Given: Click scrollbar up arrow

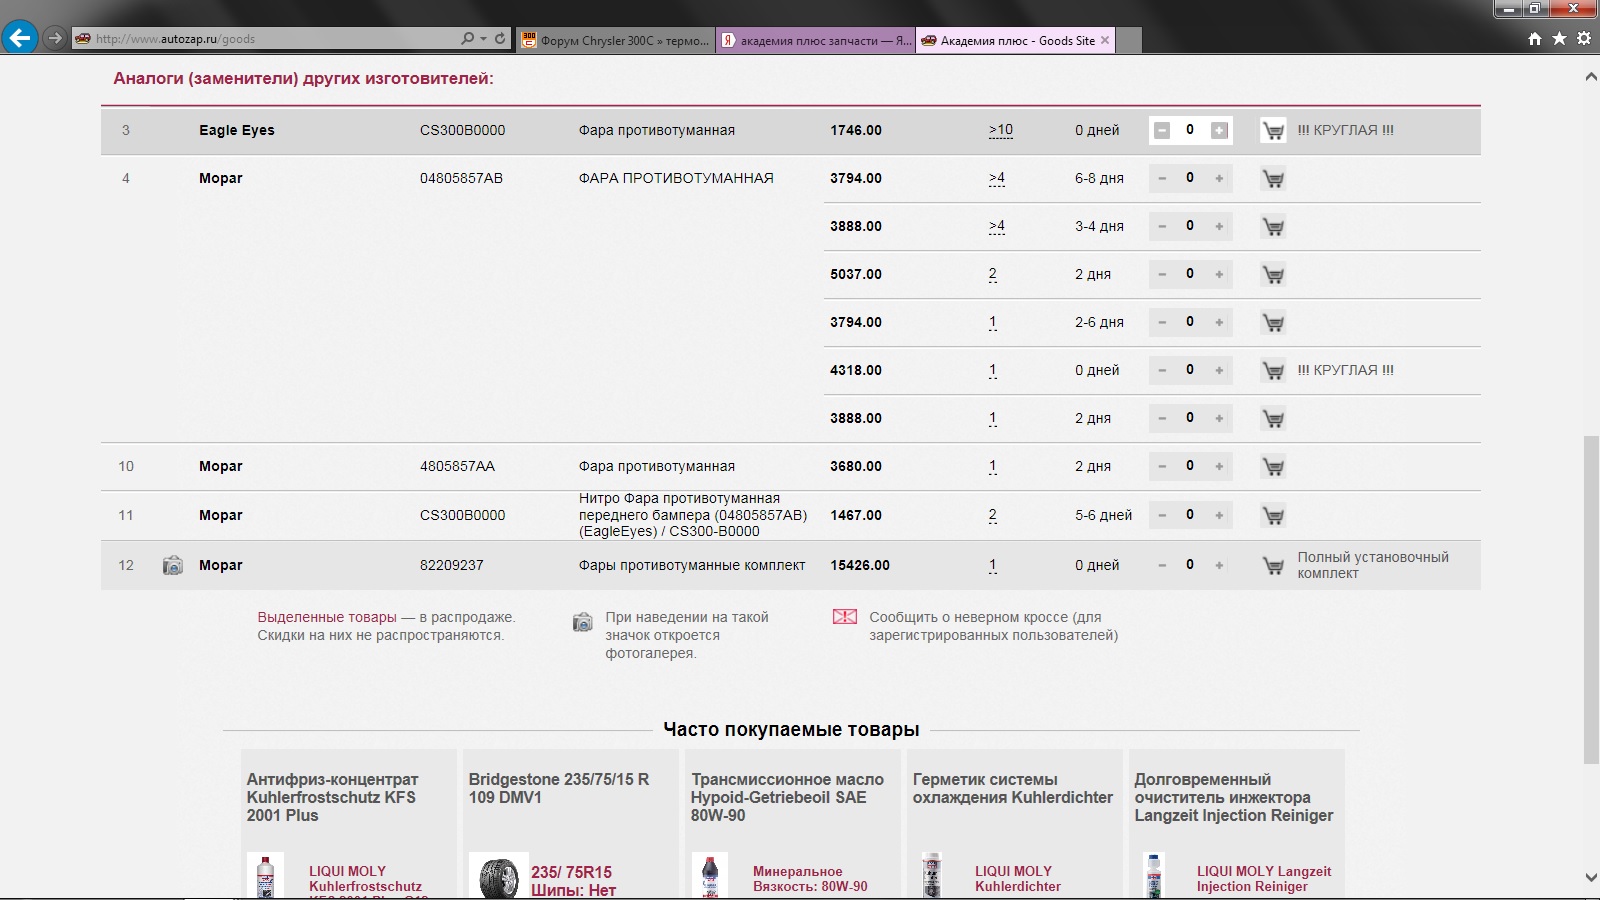Looking at the screenshot, I should tap(1591, 77).
